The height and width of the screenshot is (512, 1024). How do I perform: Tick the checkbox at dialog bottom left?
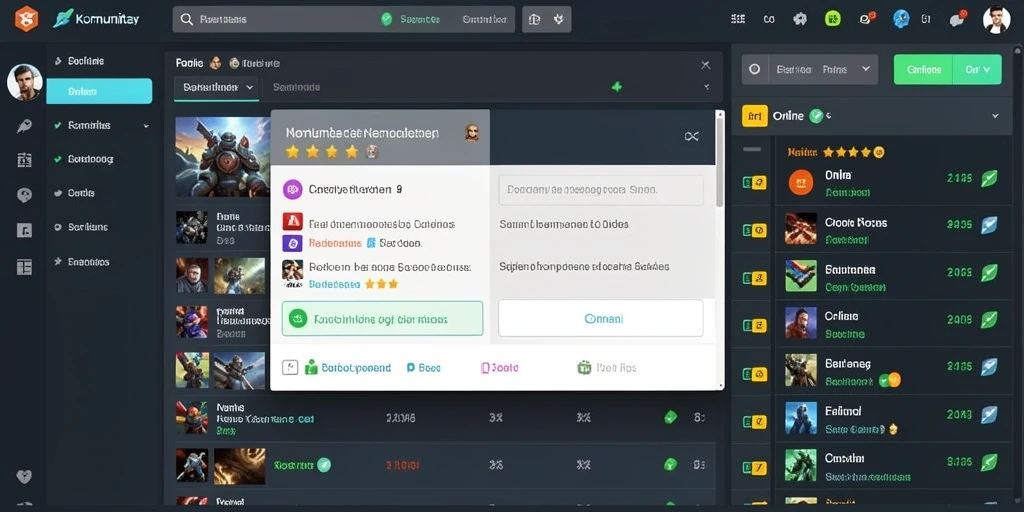pyautogui.click(x=290, y=368)
